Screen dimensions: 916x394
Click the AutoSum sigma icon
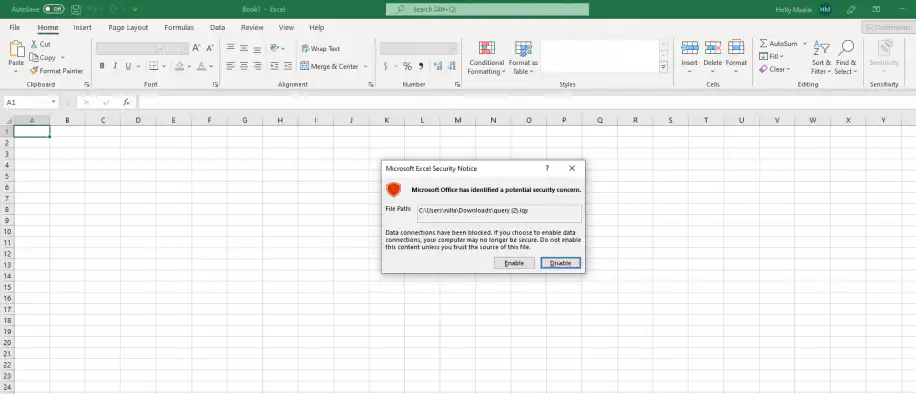(x=763, y=44)
